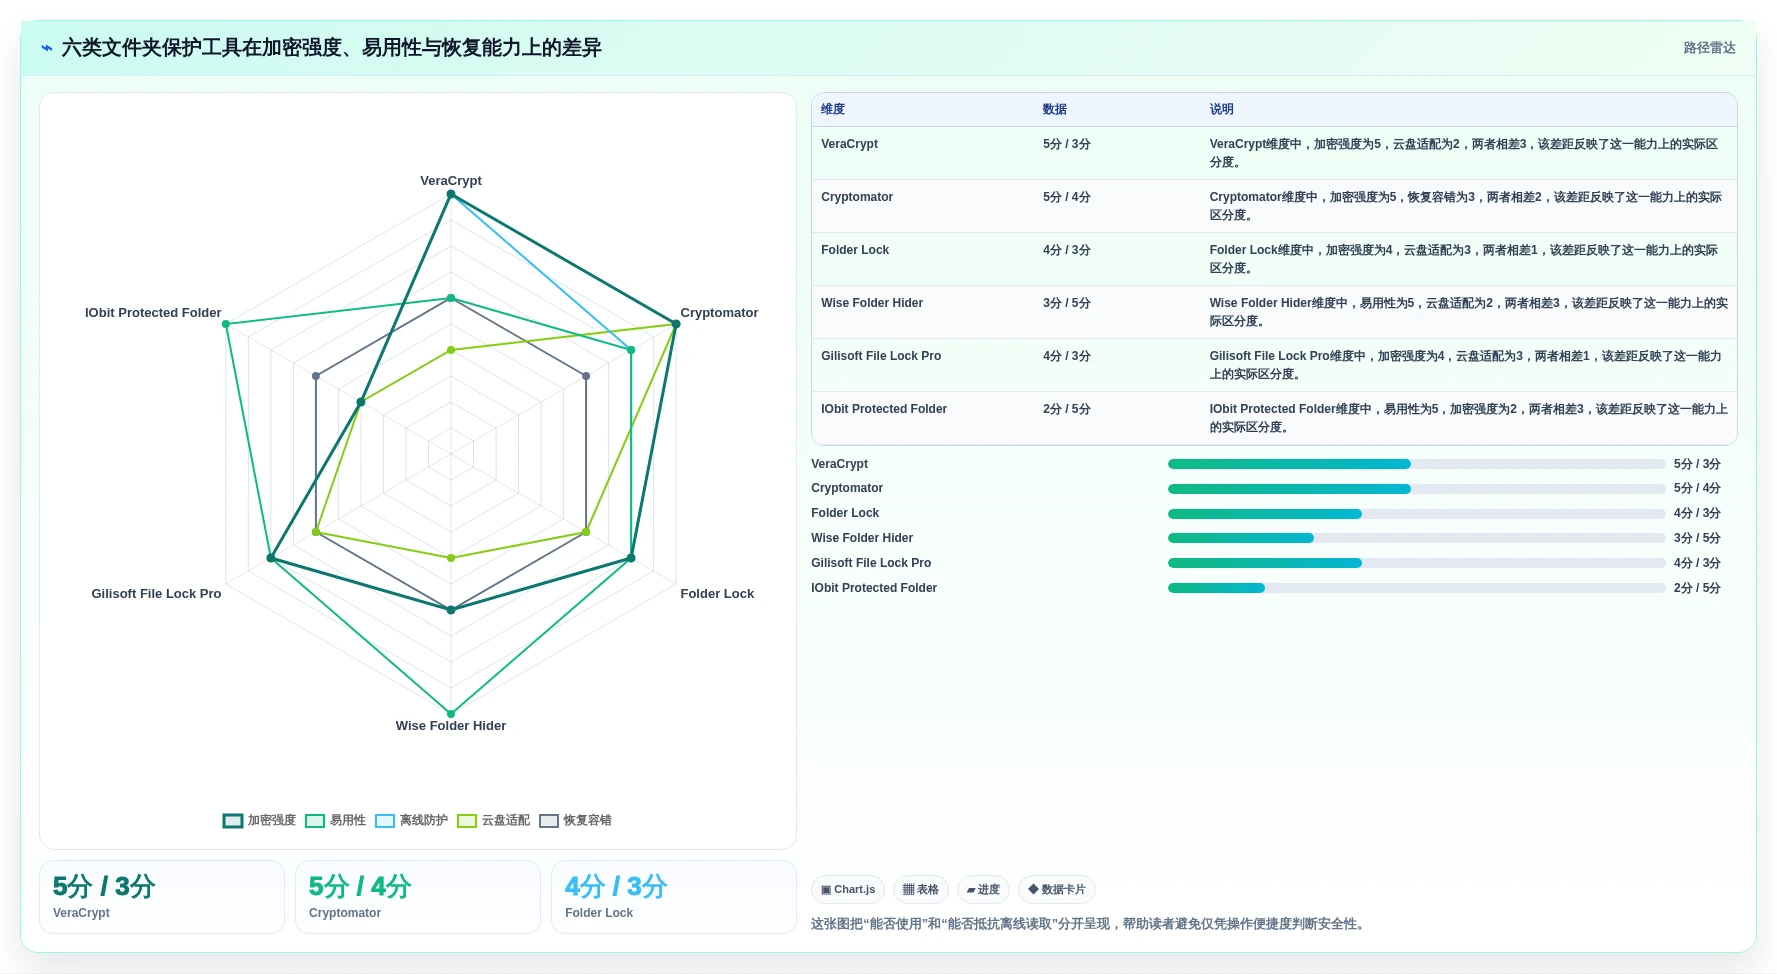Screen dimensions: 1777x974
Task: Click the 表格 tag
Action: coord(920,889)
